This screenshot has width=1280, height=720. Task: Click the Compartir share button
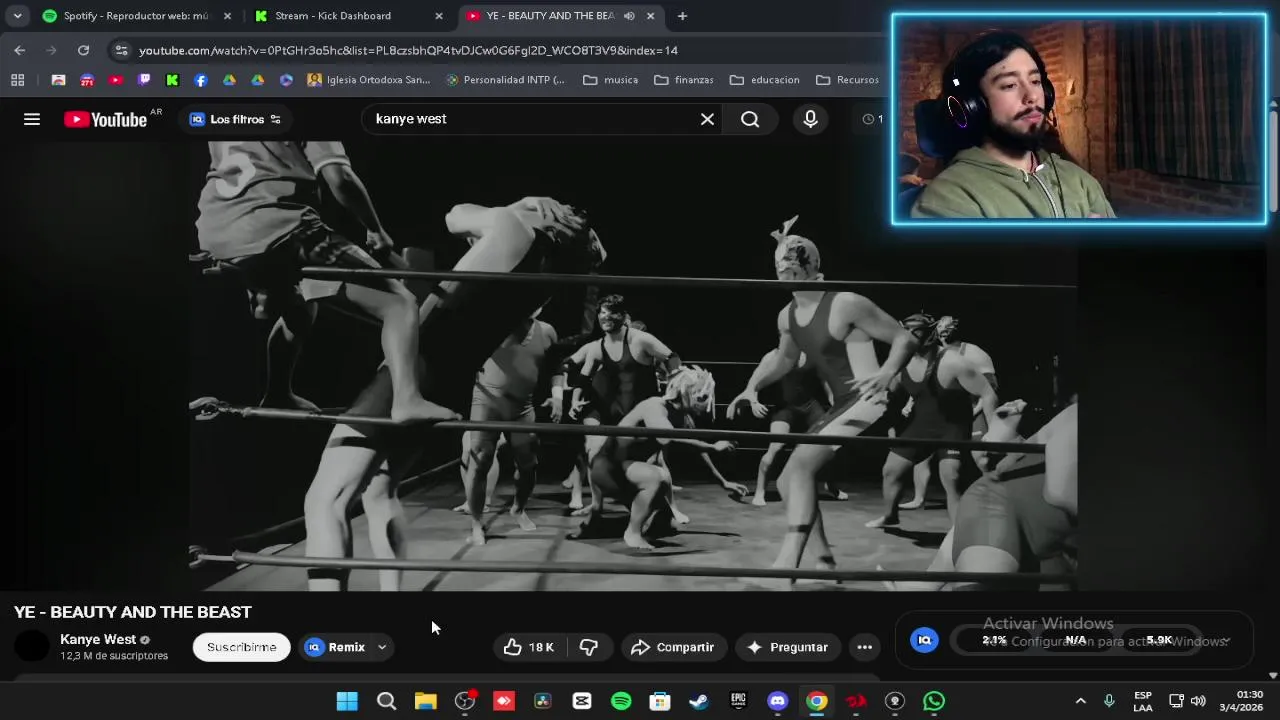click(672, 647)
